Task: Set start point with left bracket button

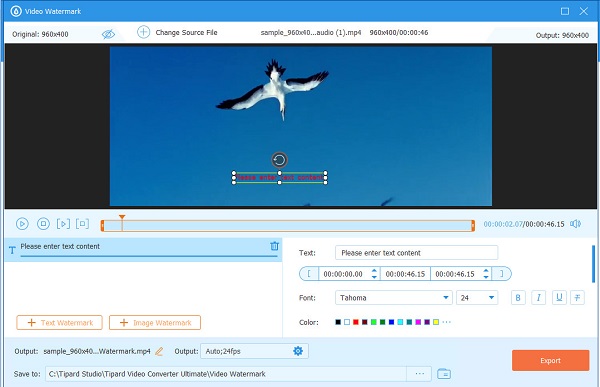Action: pyautogui.click(x=309, y=274)
